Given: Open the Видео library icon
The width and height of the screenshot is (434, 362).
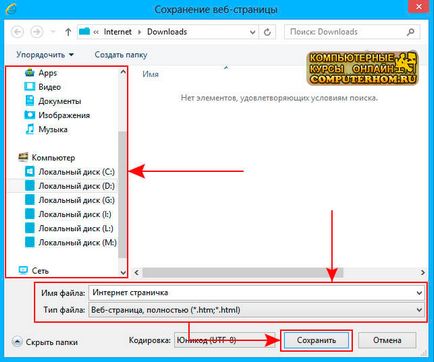Looking at the screenshot, I should [x=30, y=87].
